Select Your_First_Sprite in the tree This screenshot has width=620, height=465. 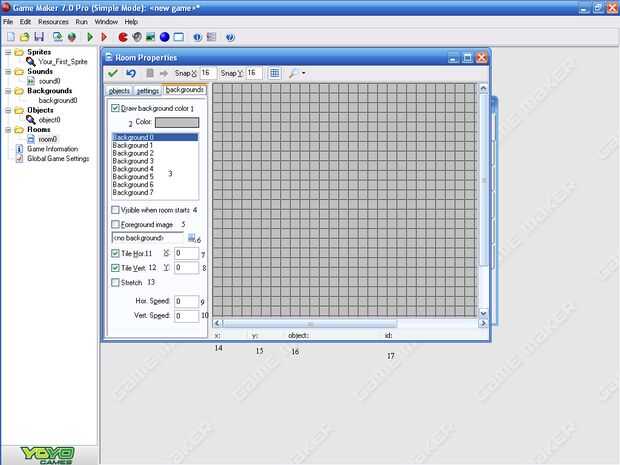point(63,62)
